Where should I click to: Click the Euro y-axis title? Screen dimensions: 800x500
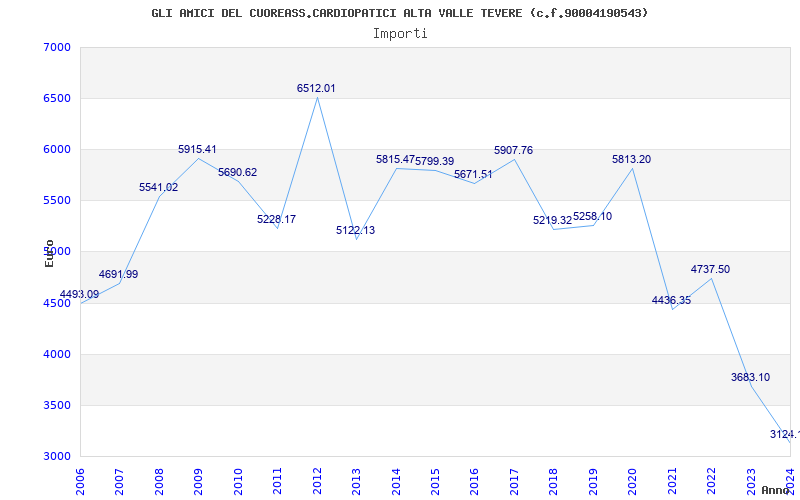(49, 253)
